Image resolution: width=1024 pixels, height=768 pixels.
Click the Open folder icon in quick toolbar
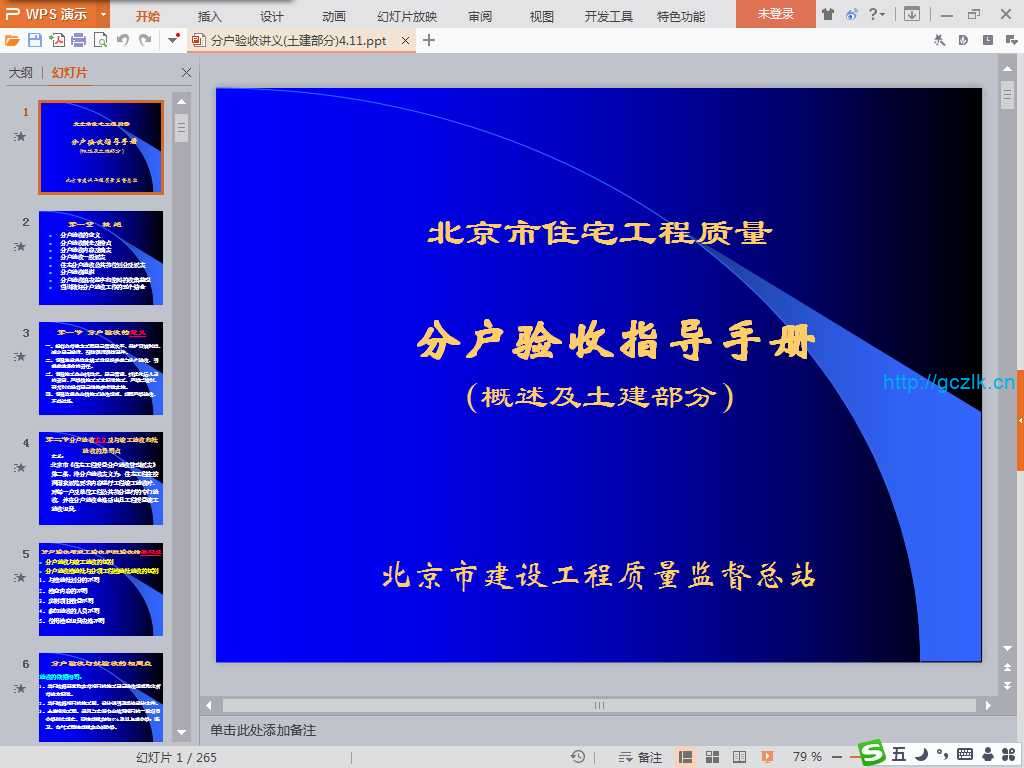tap(12, 40)
